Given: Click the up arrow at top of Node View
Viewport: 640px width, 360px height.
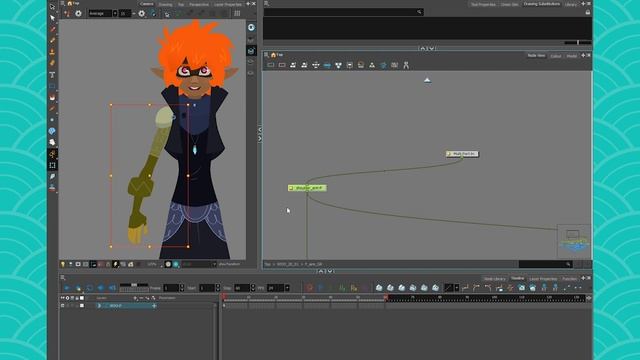Looking at the screenshot, I should (x=427, y=80).
